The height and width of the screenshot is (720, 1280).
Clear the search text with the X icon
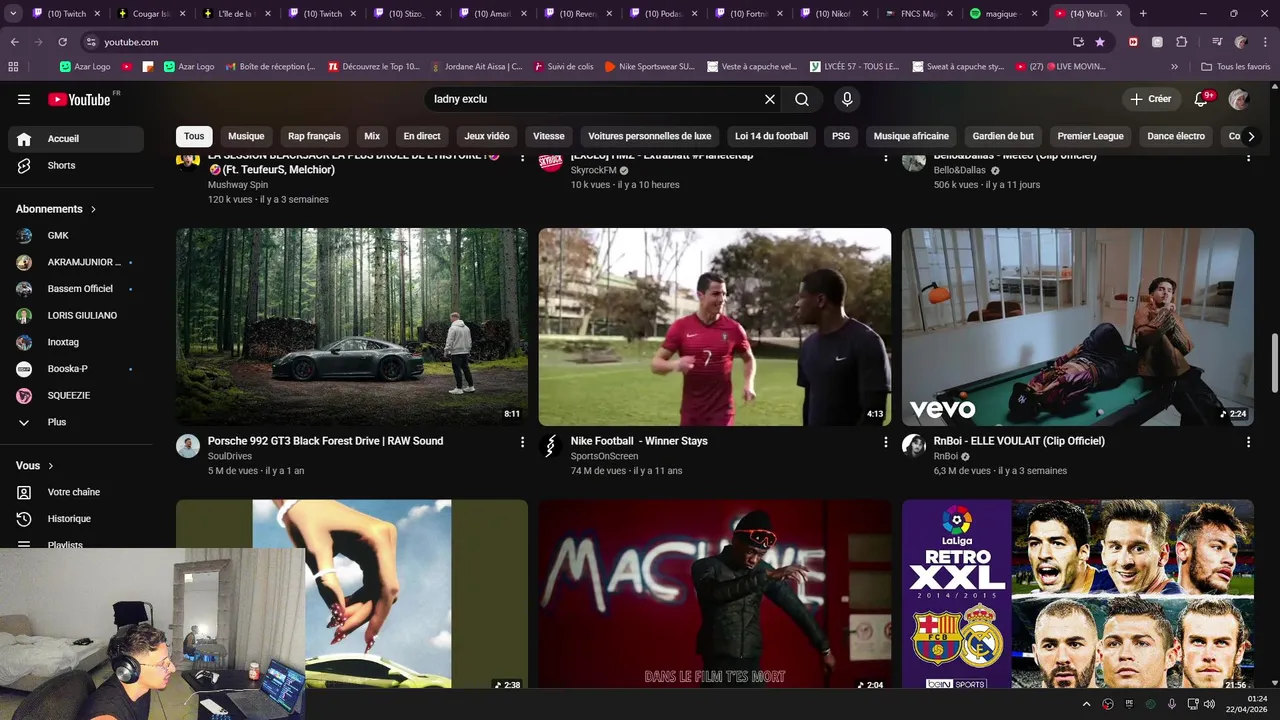[x=770, y=99]
